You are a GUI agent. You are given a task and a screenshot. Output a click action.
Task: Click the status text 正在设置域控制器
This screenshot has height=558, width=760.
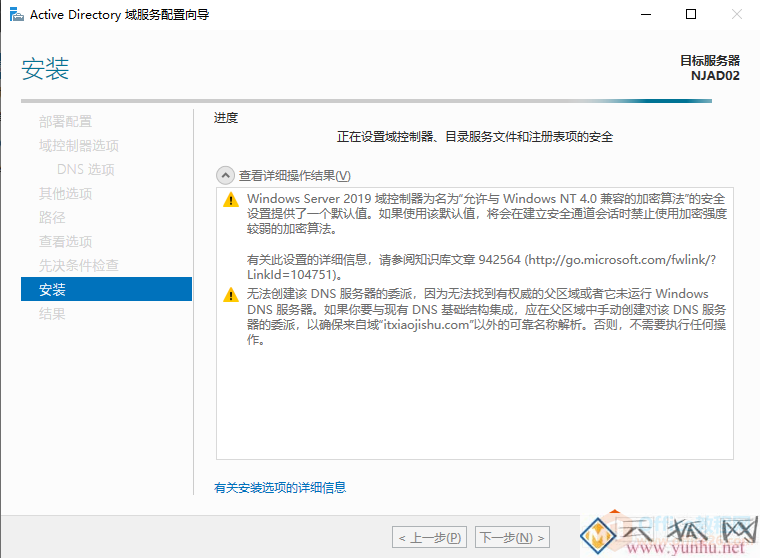click(475, 137)
